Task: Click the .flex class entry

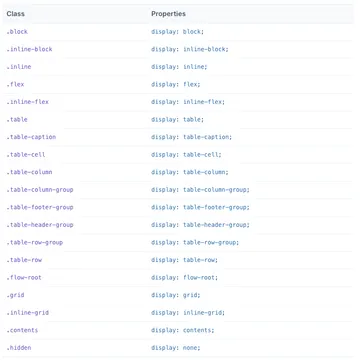Action: point(15,84)
